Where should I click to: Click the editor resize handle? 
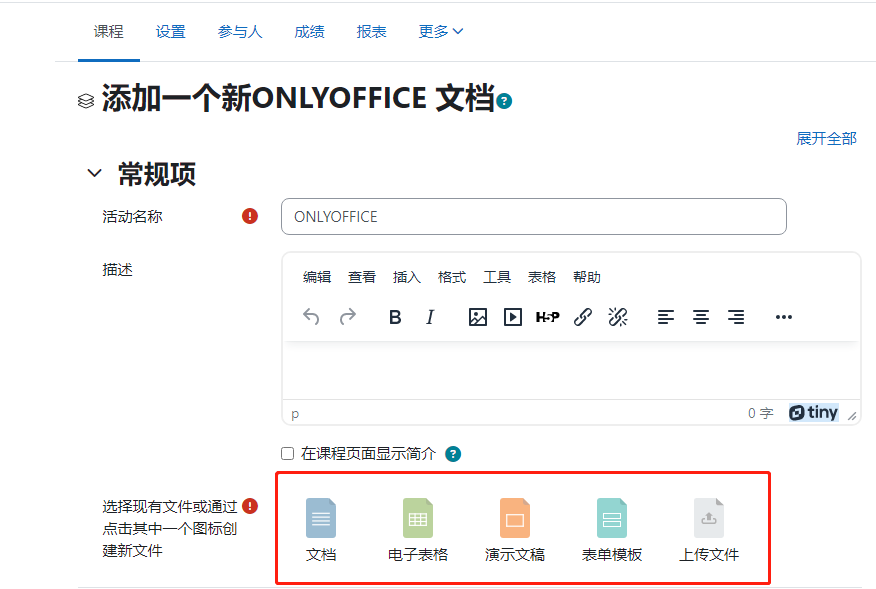(852, 415)
